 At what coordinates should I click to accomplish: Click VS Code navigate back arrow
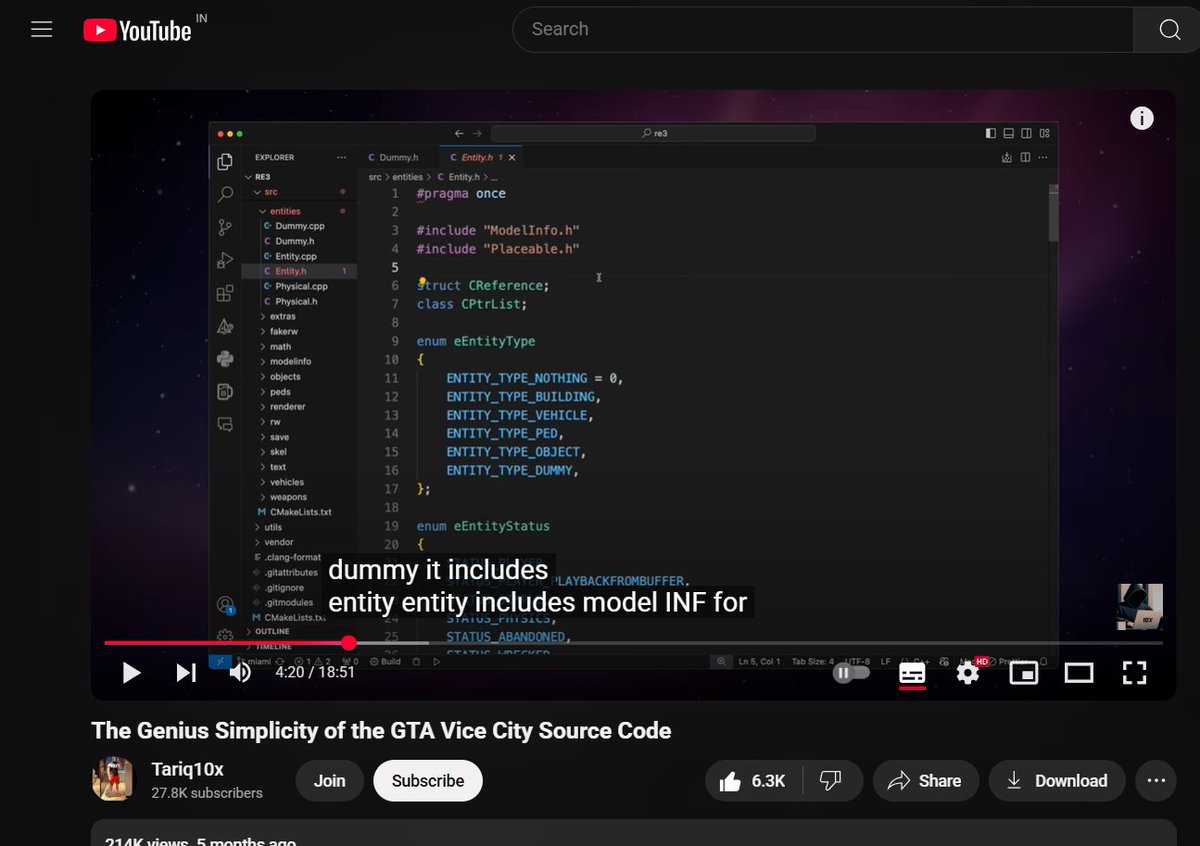(459, 133)
